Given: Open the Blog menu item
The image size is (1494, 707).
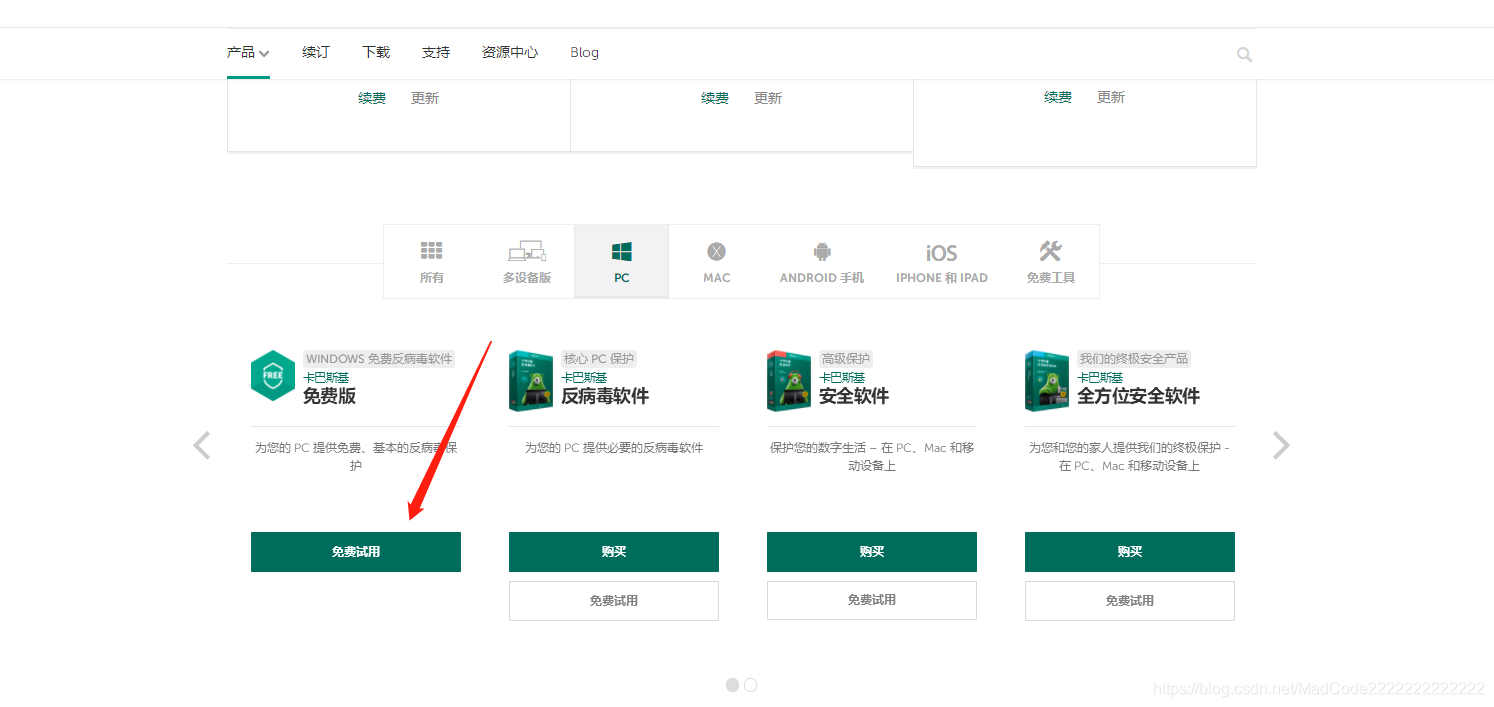Looking at the screenshot, I should point(584,52).
